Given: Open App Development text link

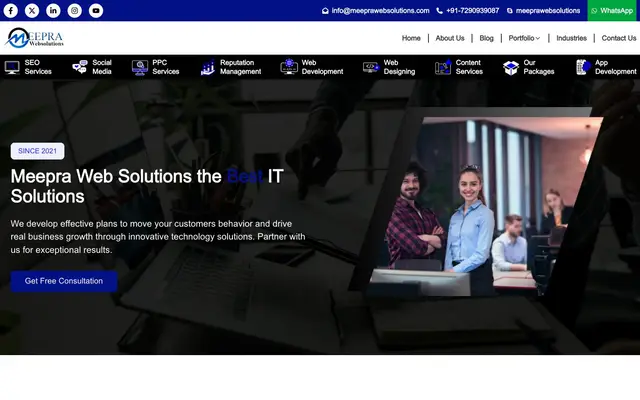Looking at the screenshot, I should pyautogui.click(x=616, y=67).
